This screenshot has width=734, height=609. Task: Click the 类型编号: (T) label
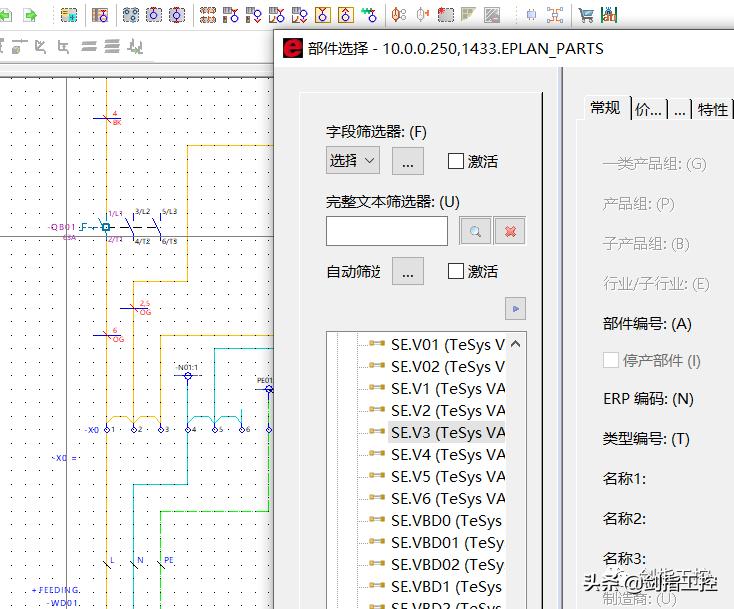pos(646,439)
